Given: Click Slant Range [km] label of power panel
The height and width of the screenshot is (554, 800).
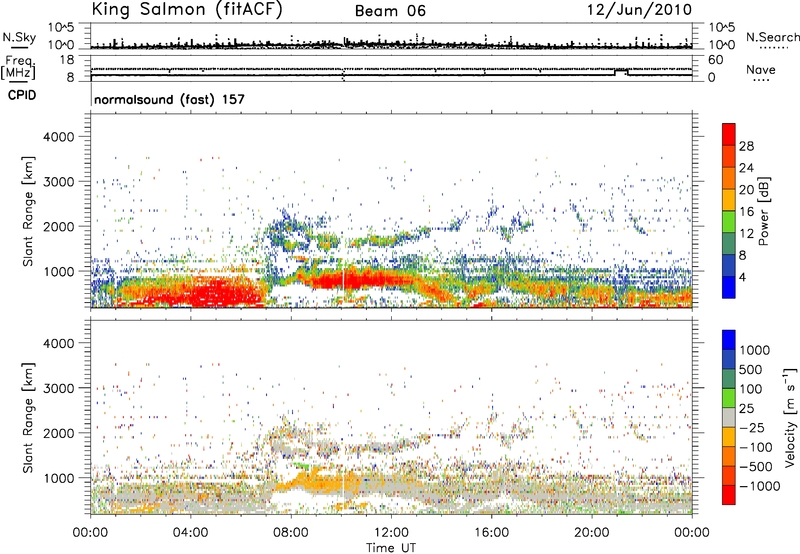Looking at the screenshot, I should [28, 211].
